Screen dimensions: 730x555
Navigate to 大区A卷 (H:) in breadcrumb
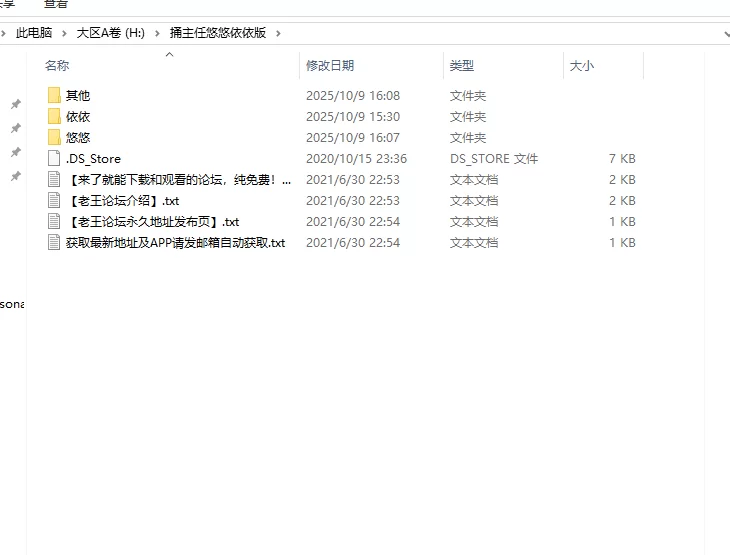pyautogui.click(x=110, y=33)
